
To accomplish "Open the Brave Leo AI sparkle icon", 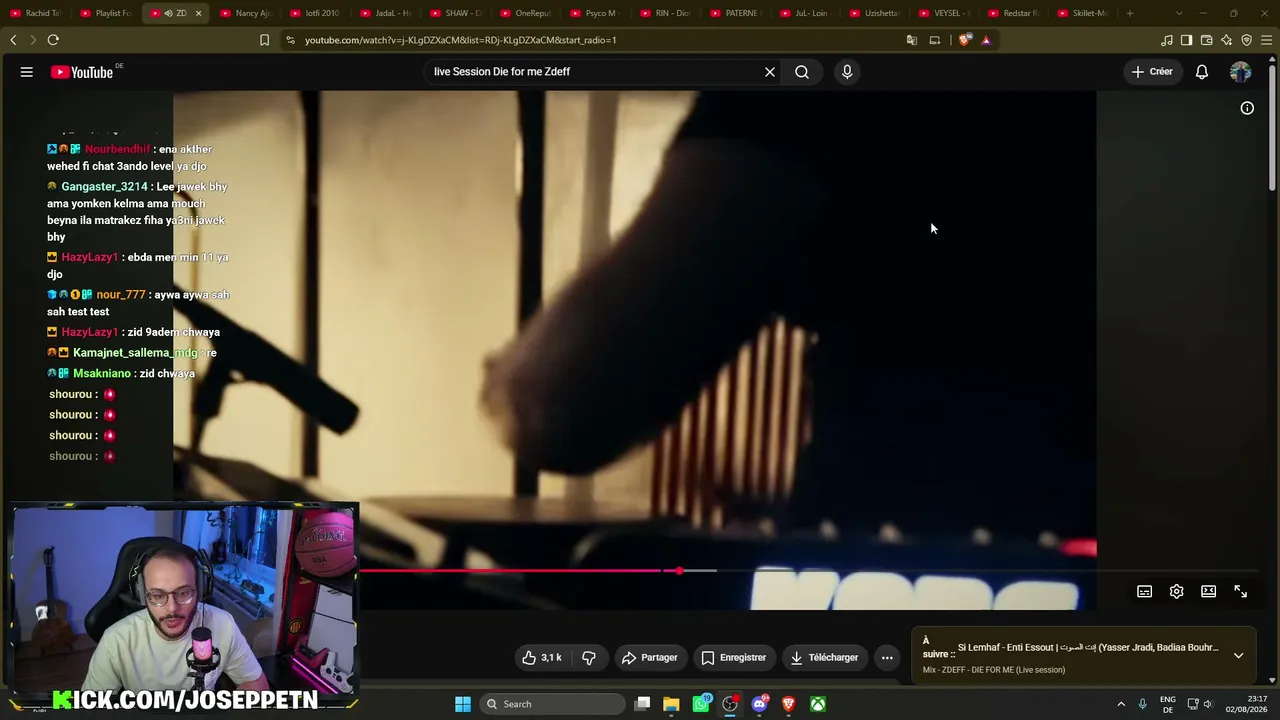I will coord(1227,40).
